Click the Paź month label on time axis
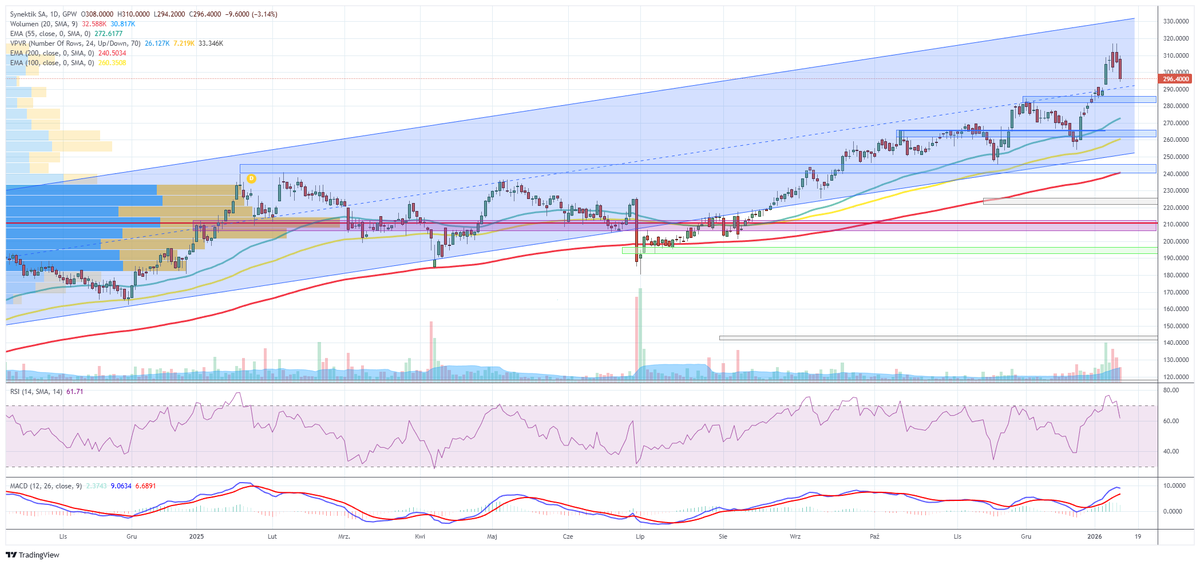 [x=874, y=537]
